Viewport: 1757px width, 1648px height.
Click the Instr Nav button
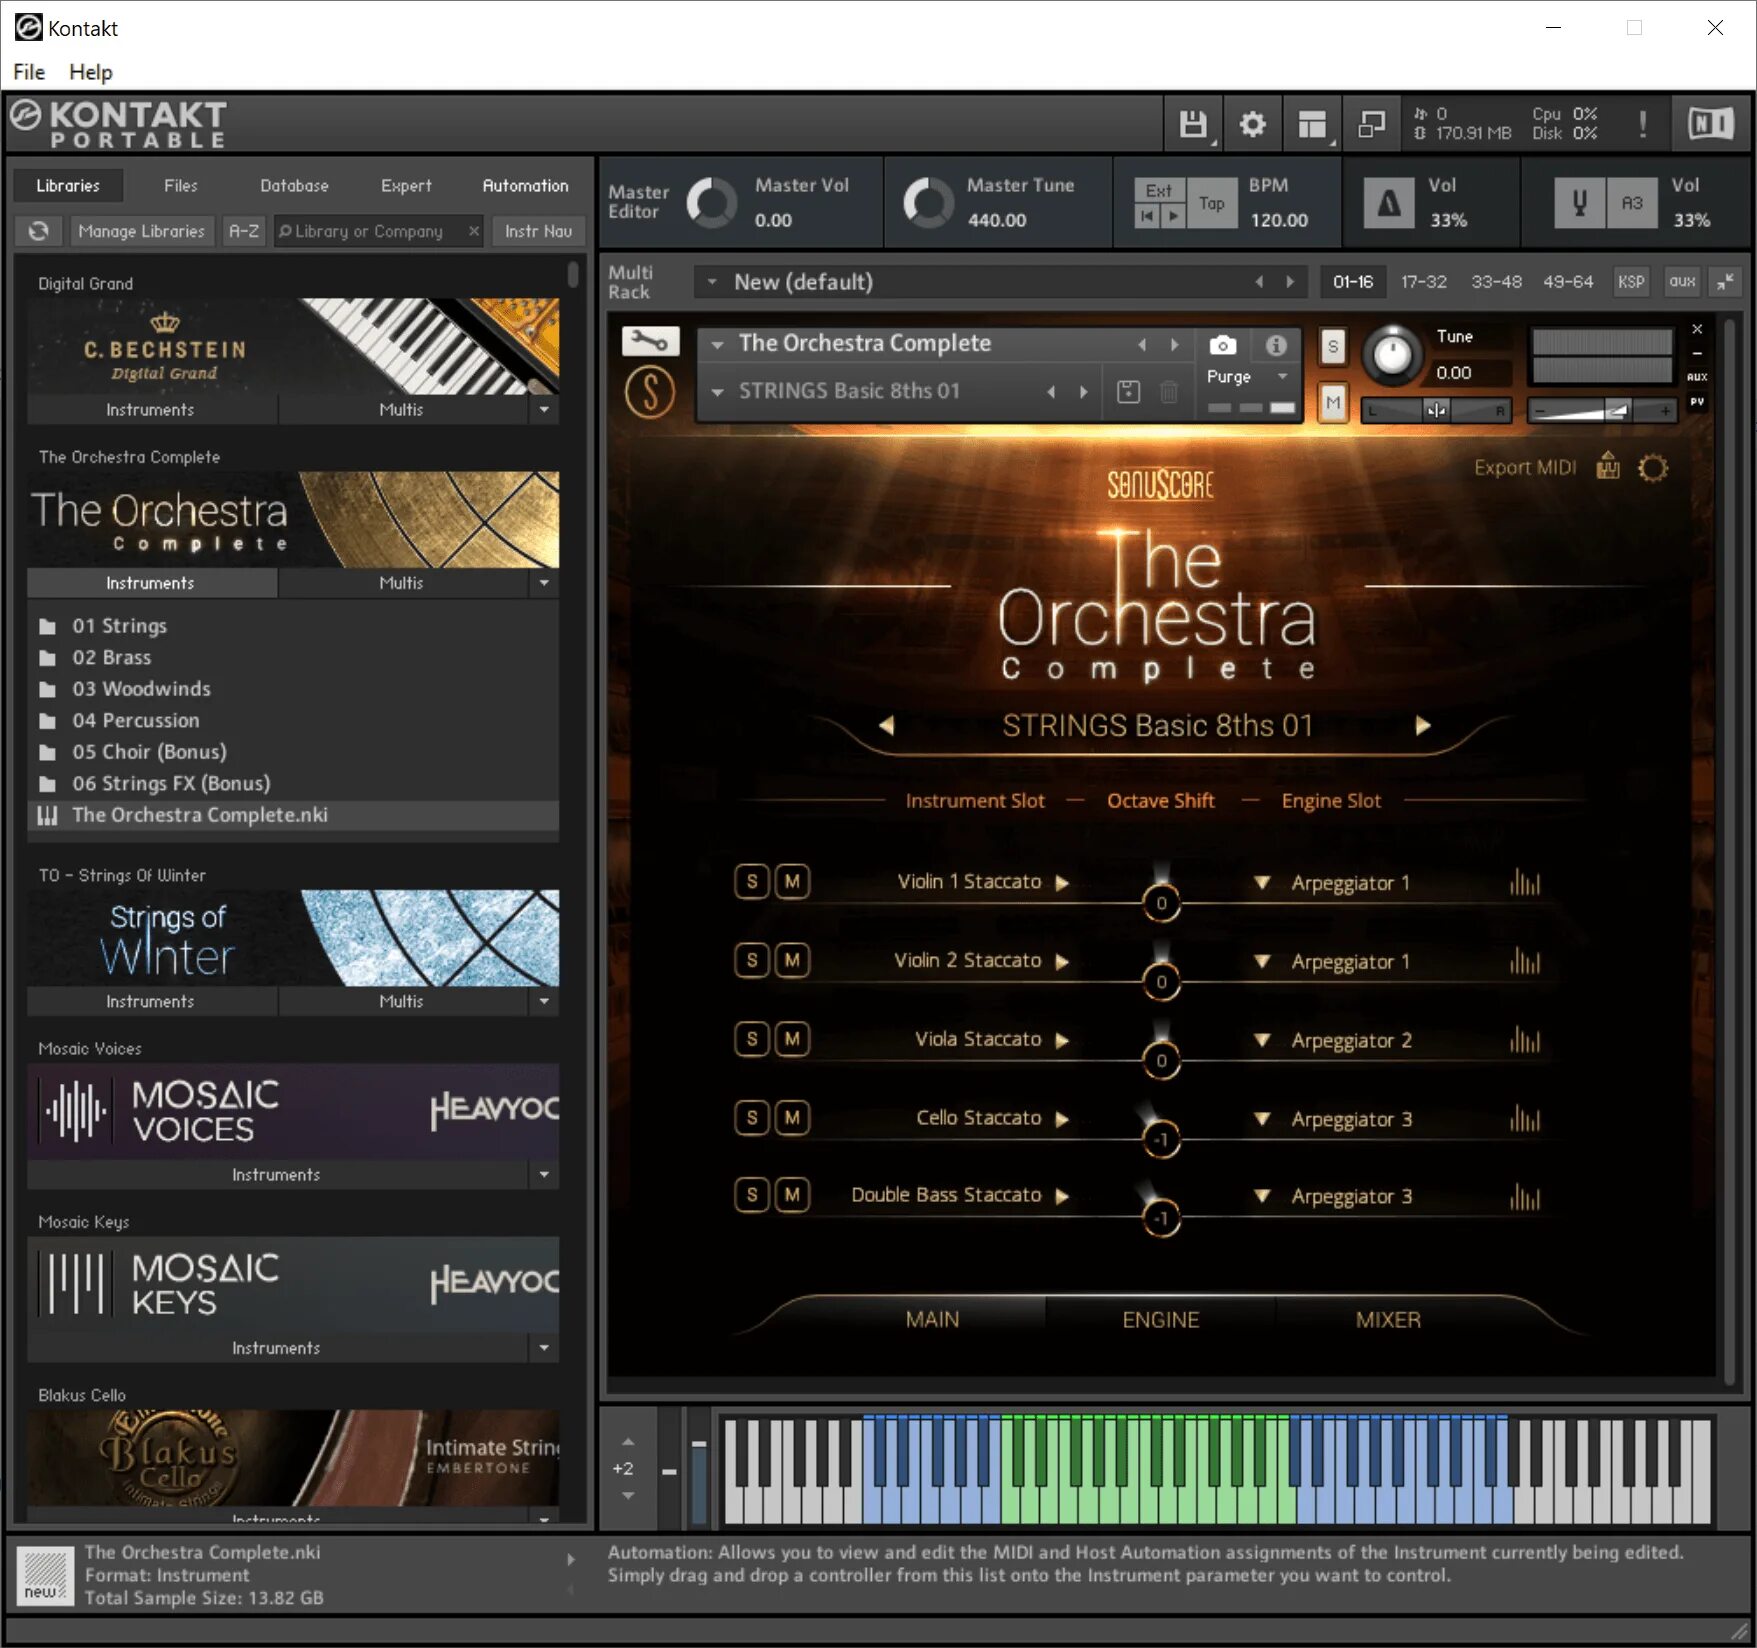click(x=538, y=231)
